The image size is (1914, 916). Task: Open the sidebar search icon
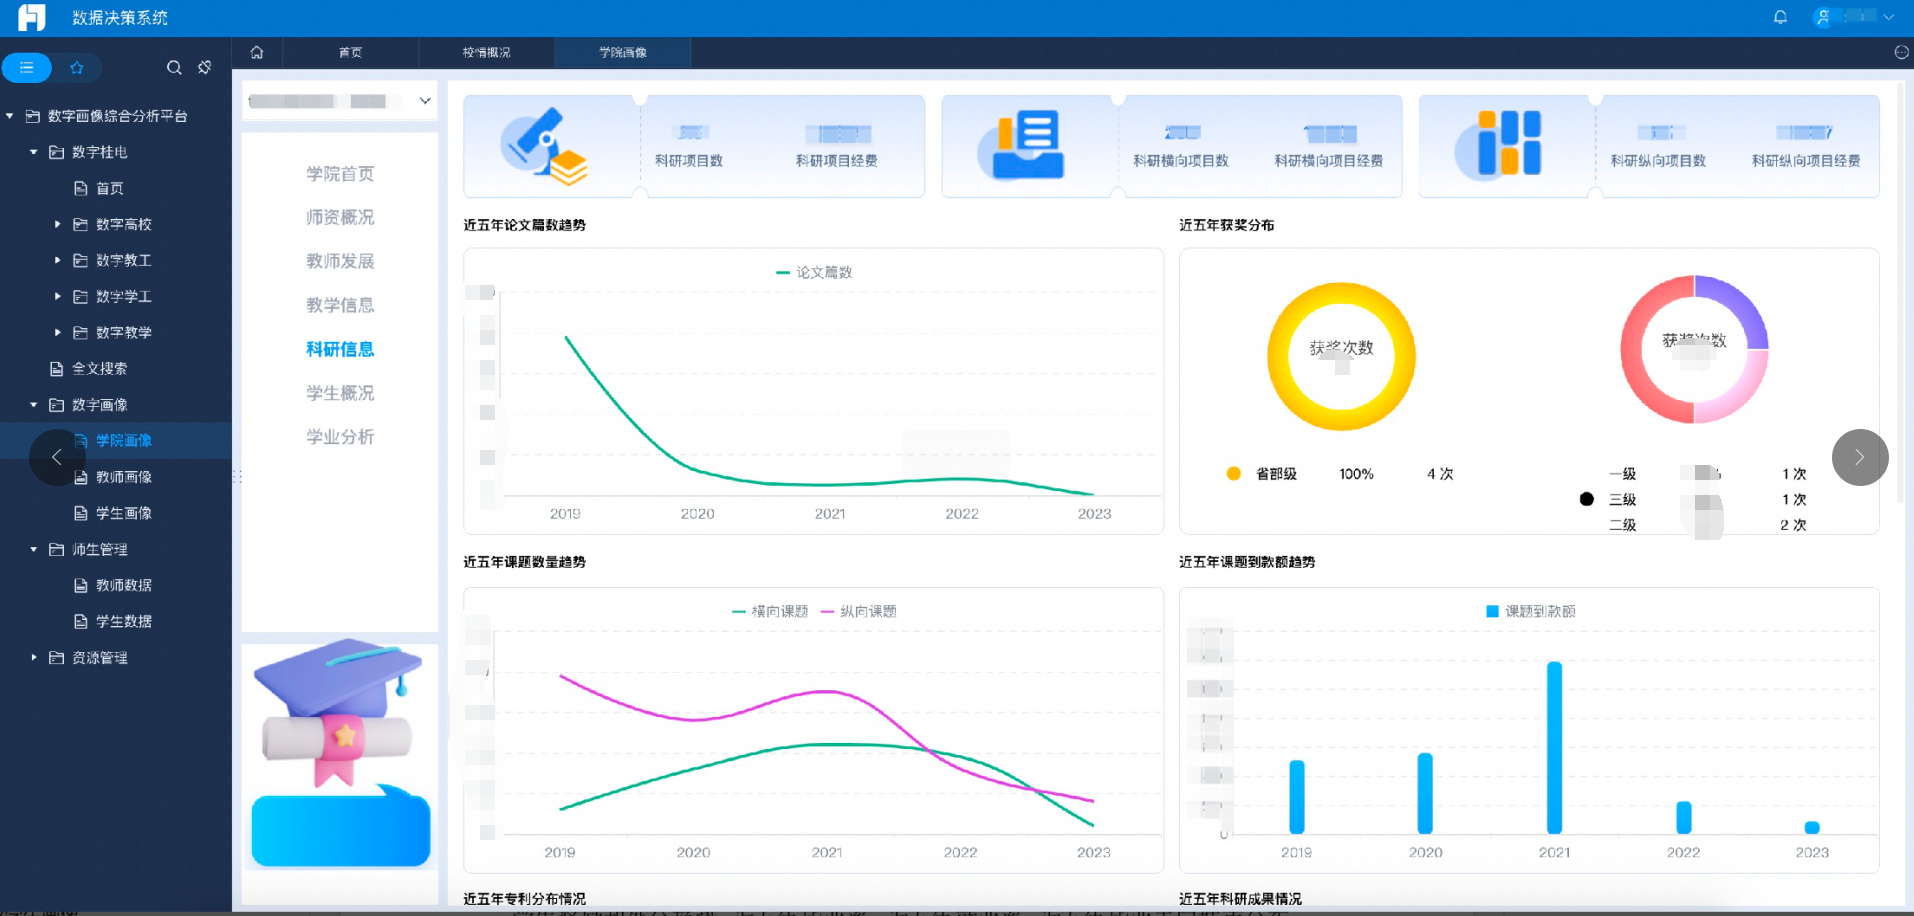174,68
